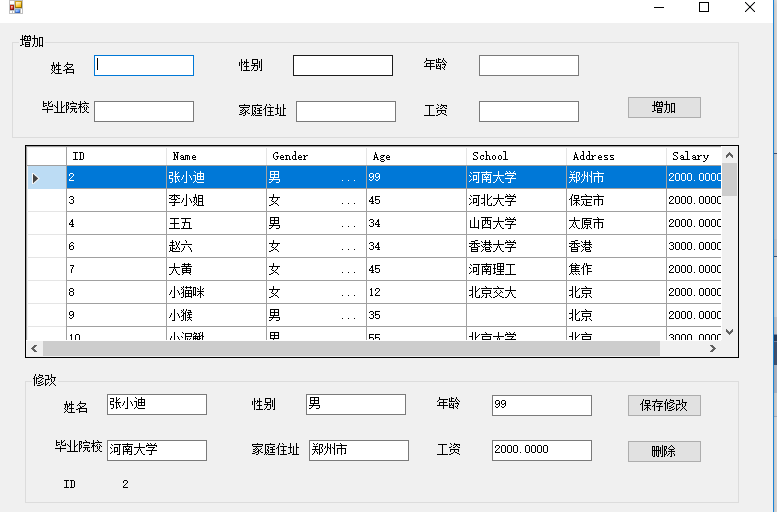Sort by the ID column header
Image resolution: width=777 pixels, height=512 pixels.
tap(116, 156)
